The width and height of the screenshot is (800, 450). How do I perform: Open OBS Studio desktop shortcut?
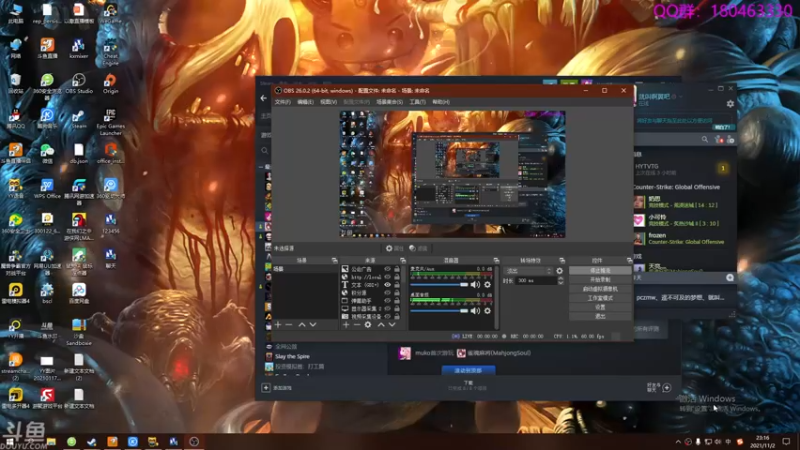coord(79,84)
